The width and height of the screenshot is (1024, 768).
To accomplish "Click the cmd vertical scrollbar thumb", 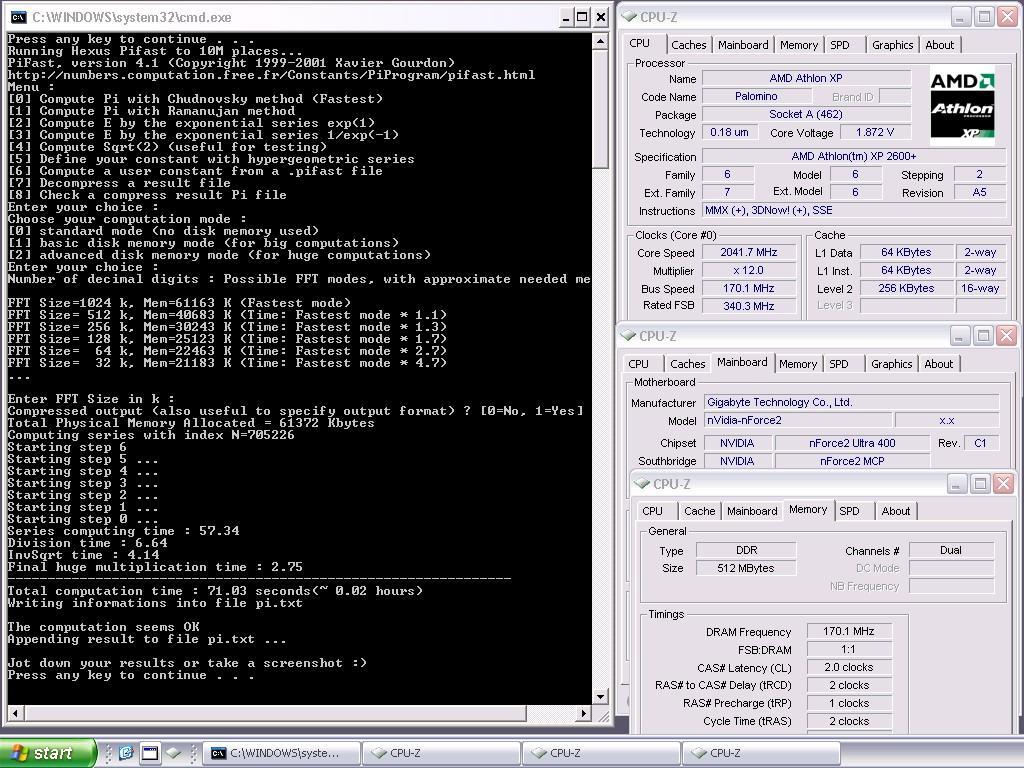I will point(601,110).
